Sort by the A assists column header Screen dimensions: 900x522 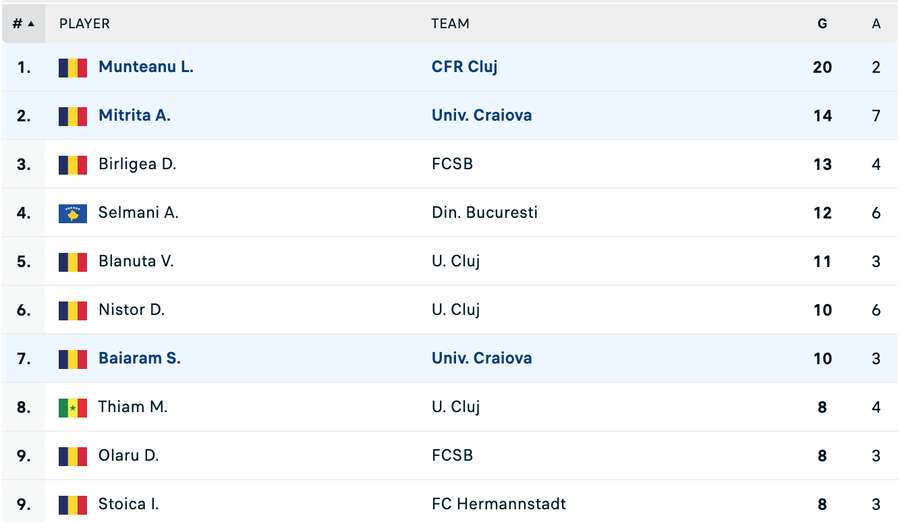[x=876, y=24]
